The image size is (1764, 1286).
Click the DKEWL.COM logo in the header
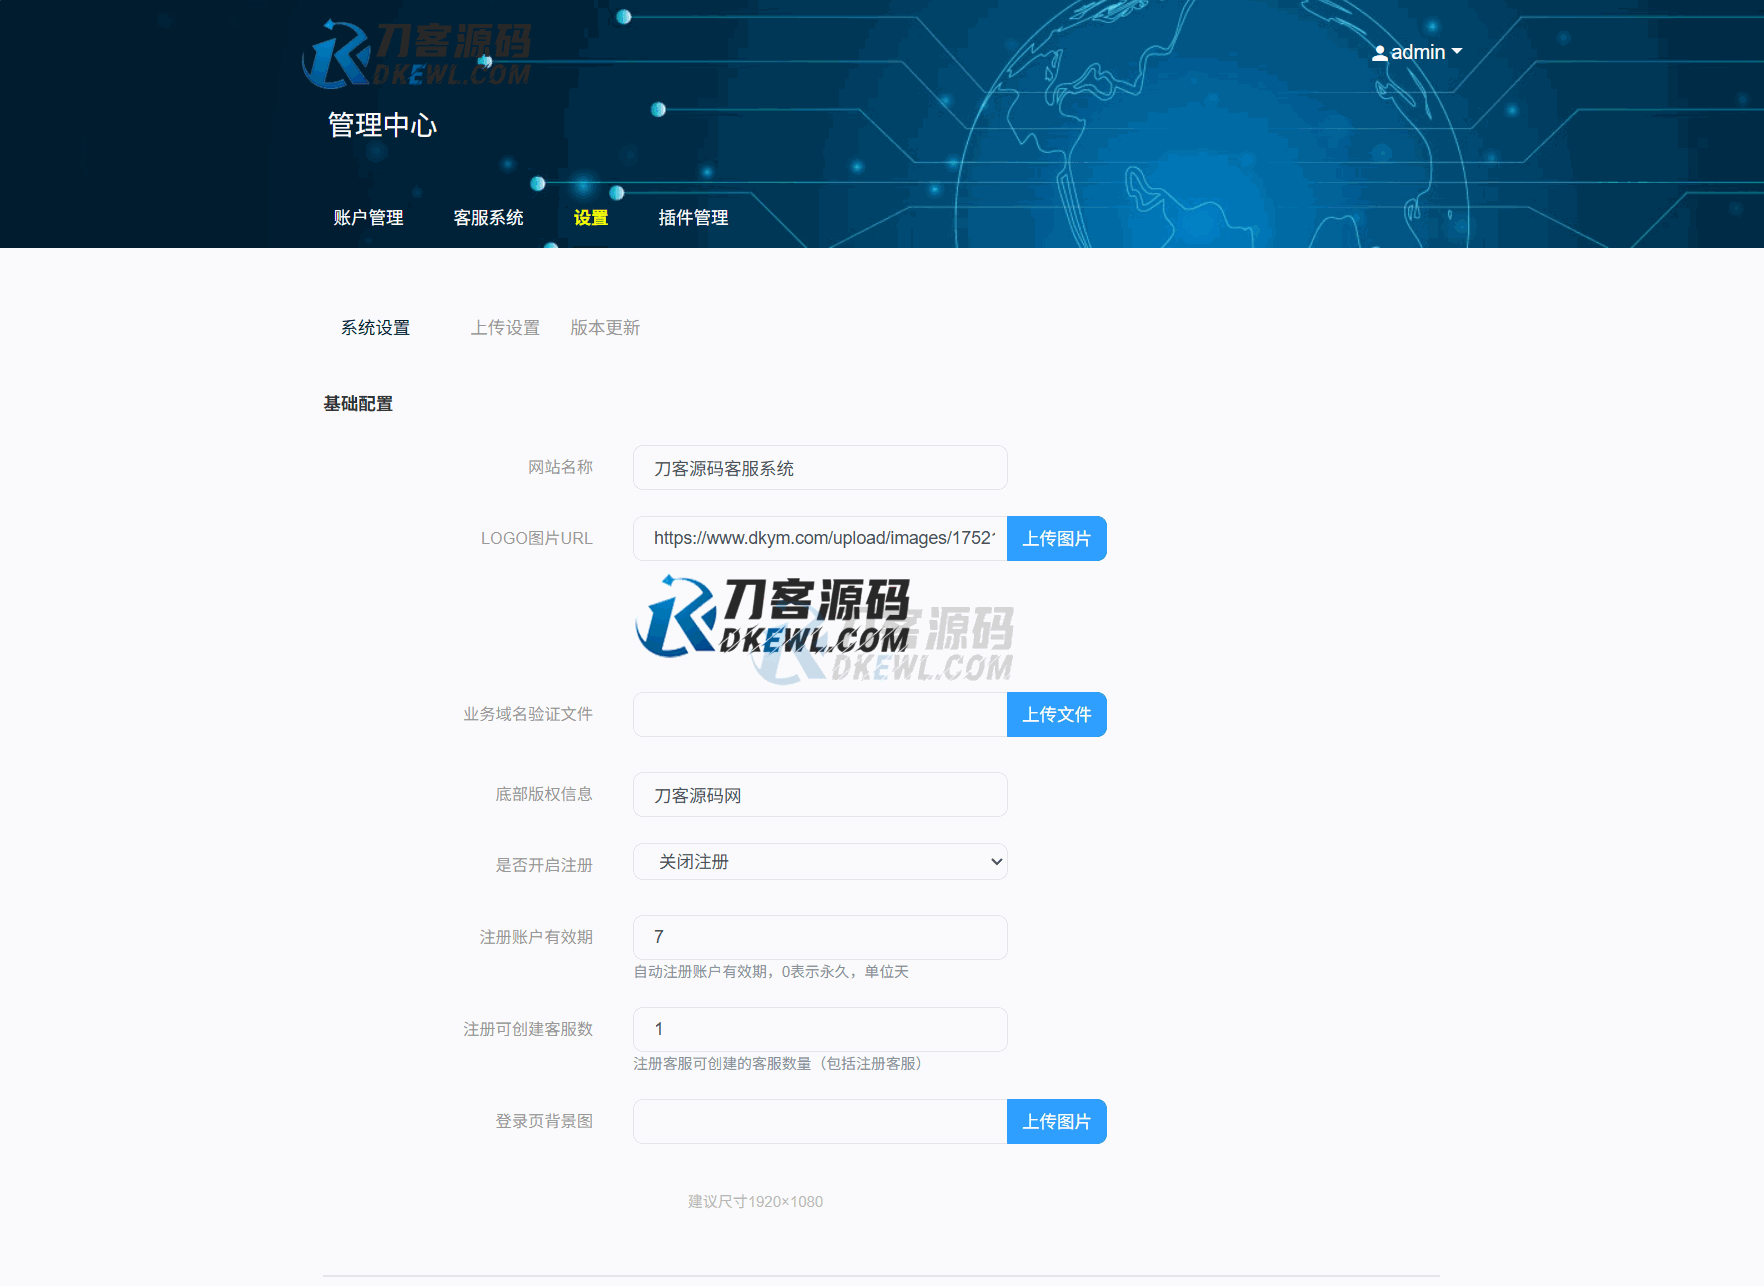click(x=417, y=55)
